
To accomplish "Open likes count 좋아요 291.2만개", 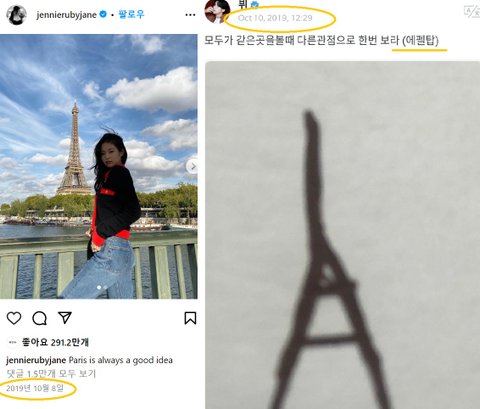I will 55,342.
